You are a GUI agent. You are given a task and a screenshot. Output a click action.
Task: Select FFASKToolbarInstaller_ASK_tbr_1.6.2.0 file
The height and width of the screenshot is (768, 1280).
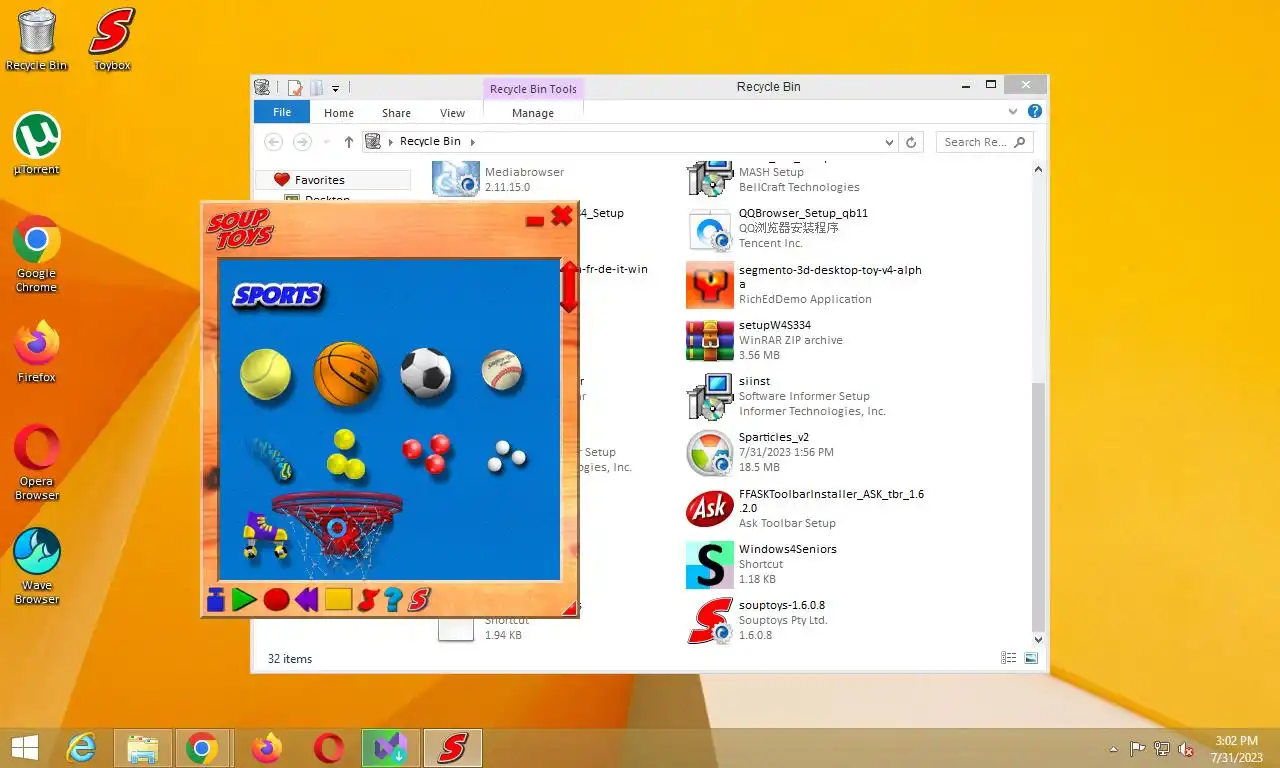tap(806, 508)
